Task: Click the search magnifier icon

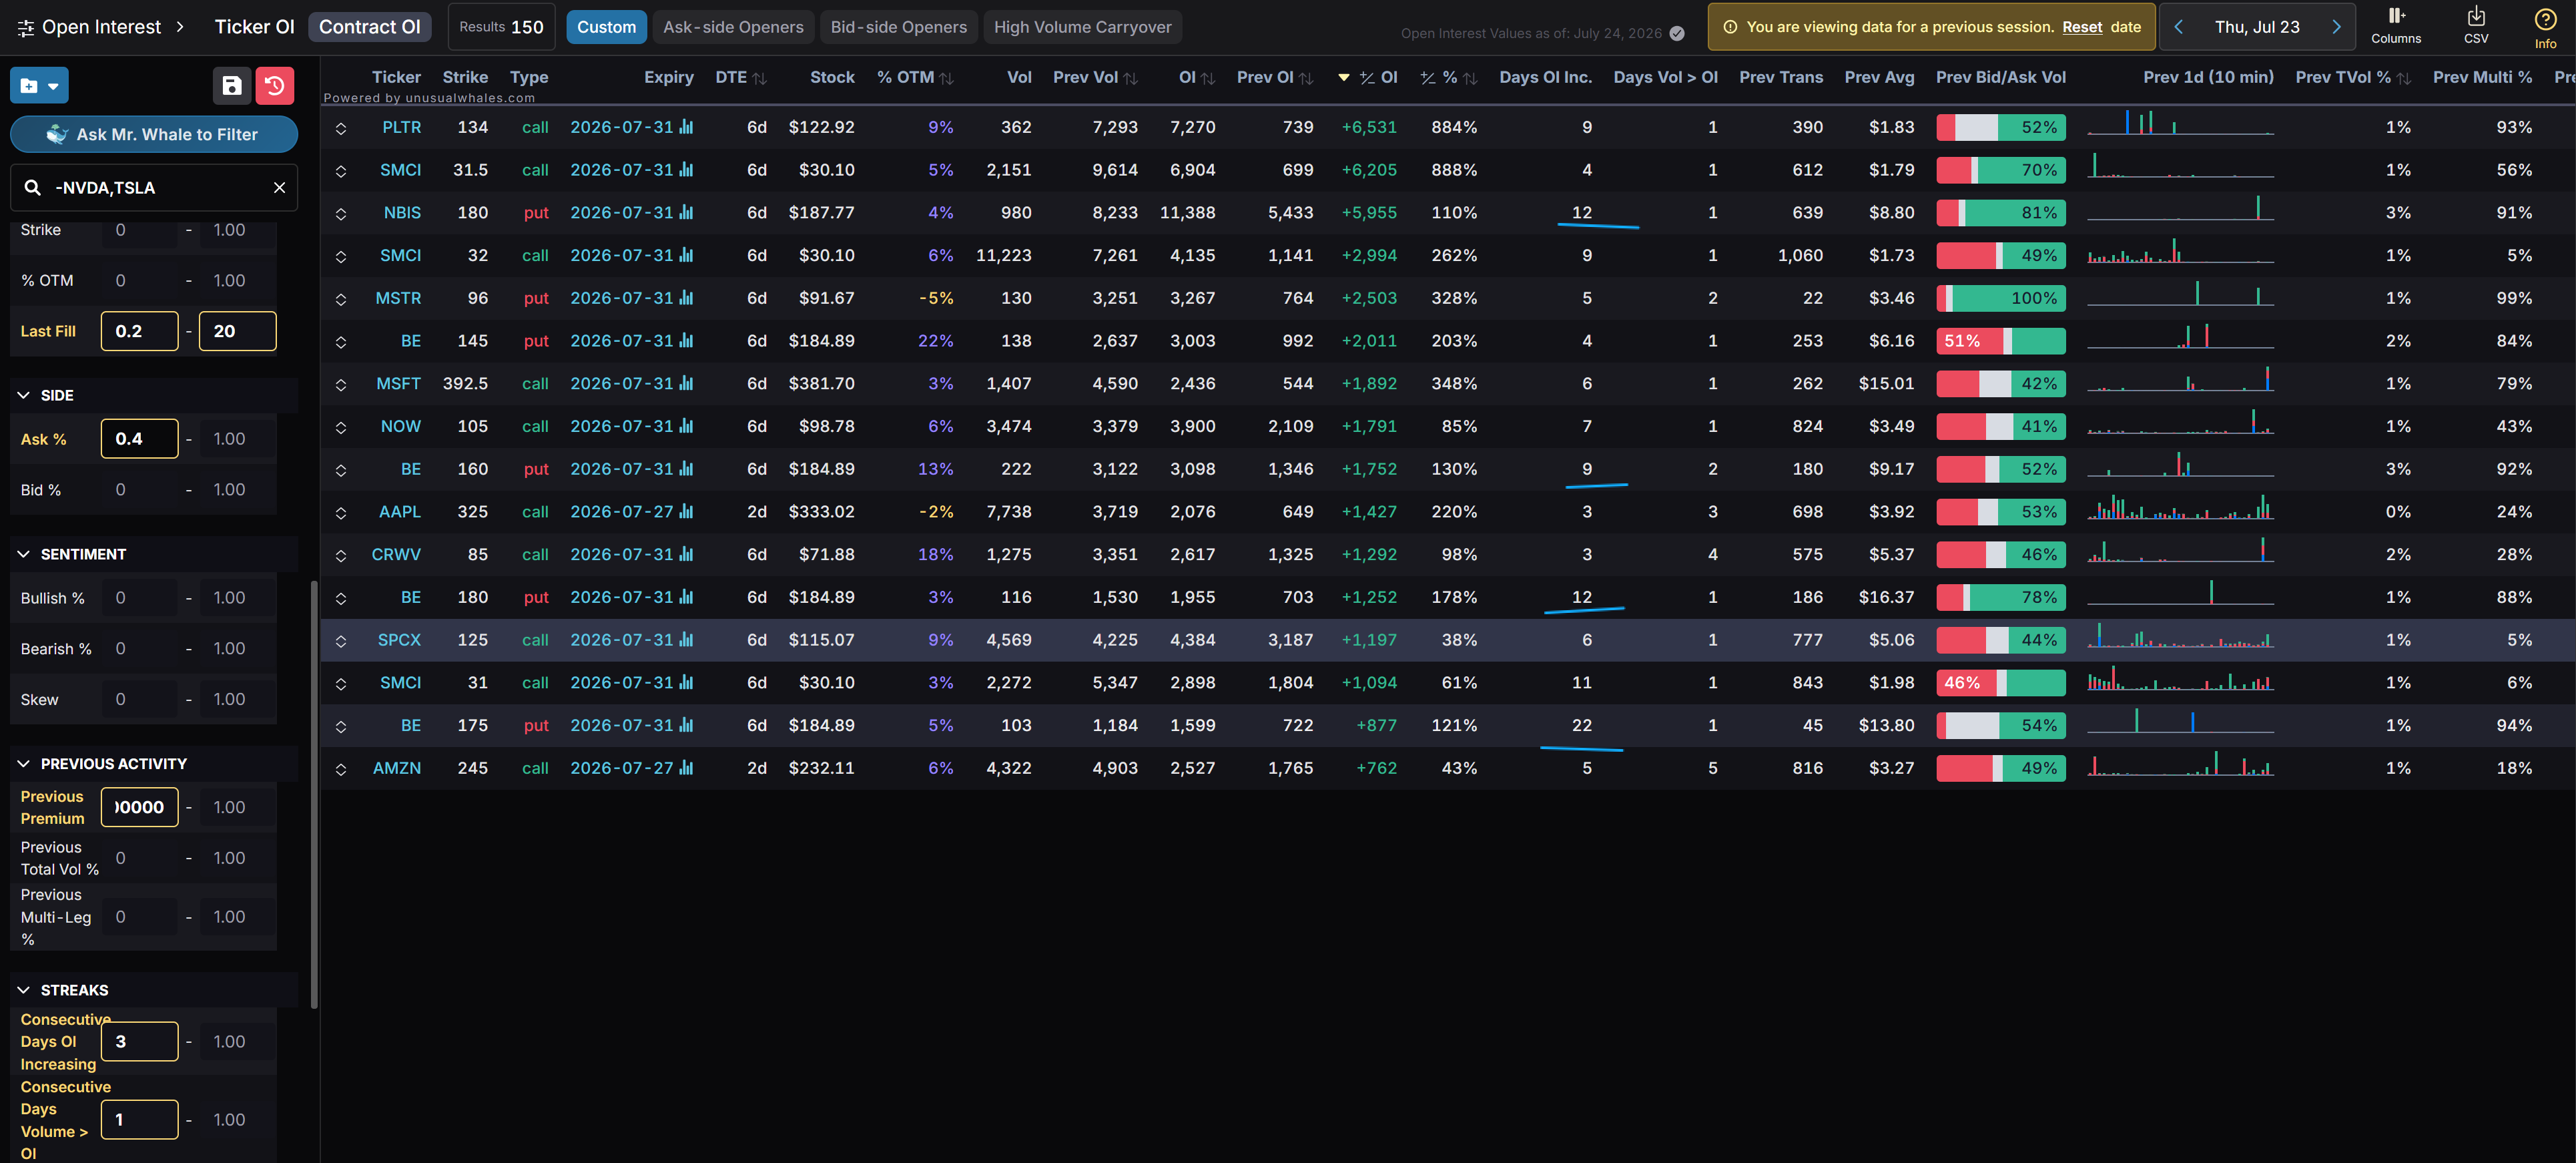Action: pos(33,188)
